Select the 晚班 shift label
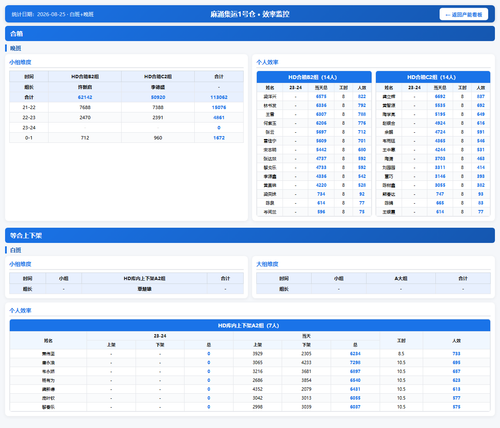 coord(15,48)
